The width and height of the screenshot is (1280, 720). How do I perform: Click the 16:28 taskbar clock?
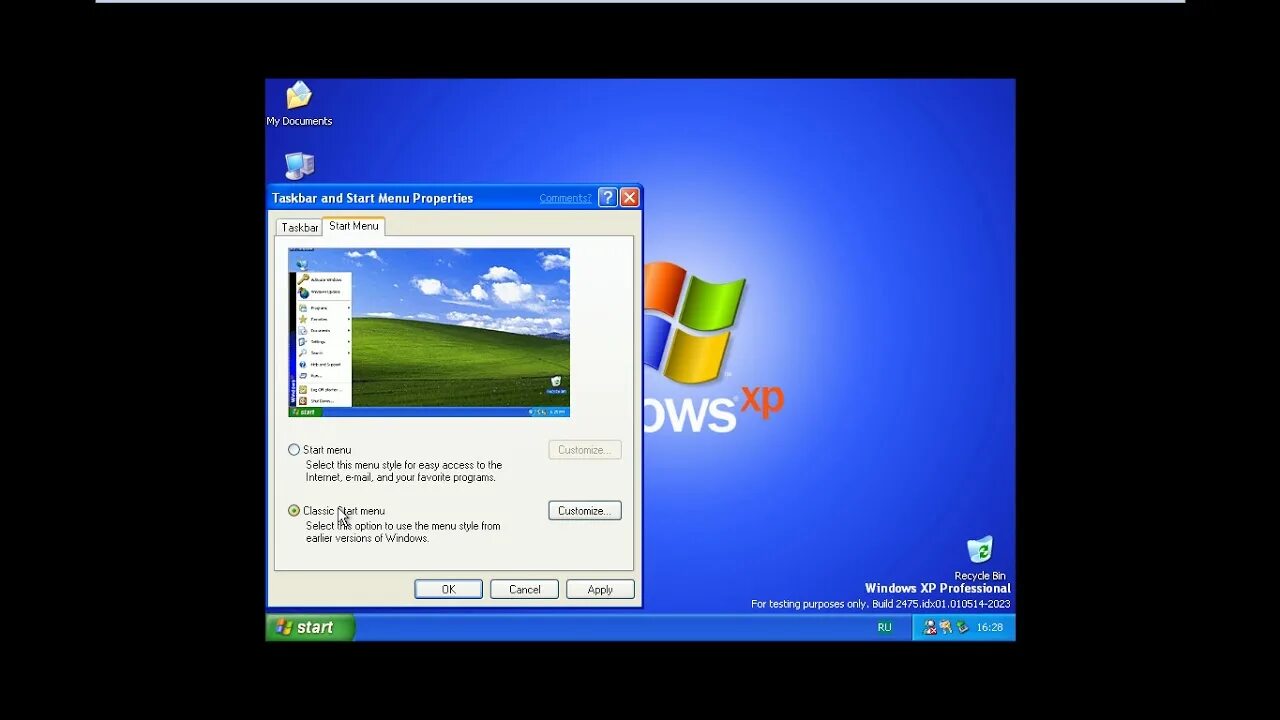989,627
